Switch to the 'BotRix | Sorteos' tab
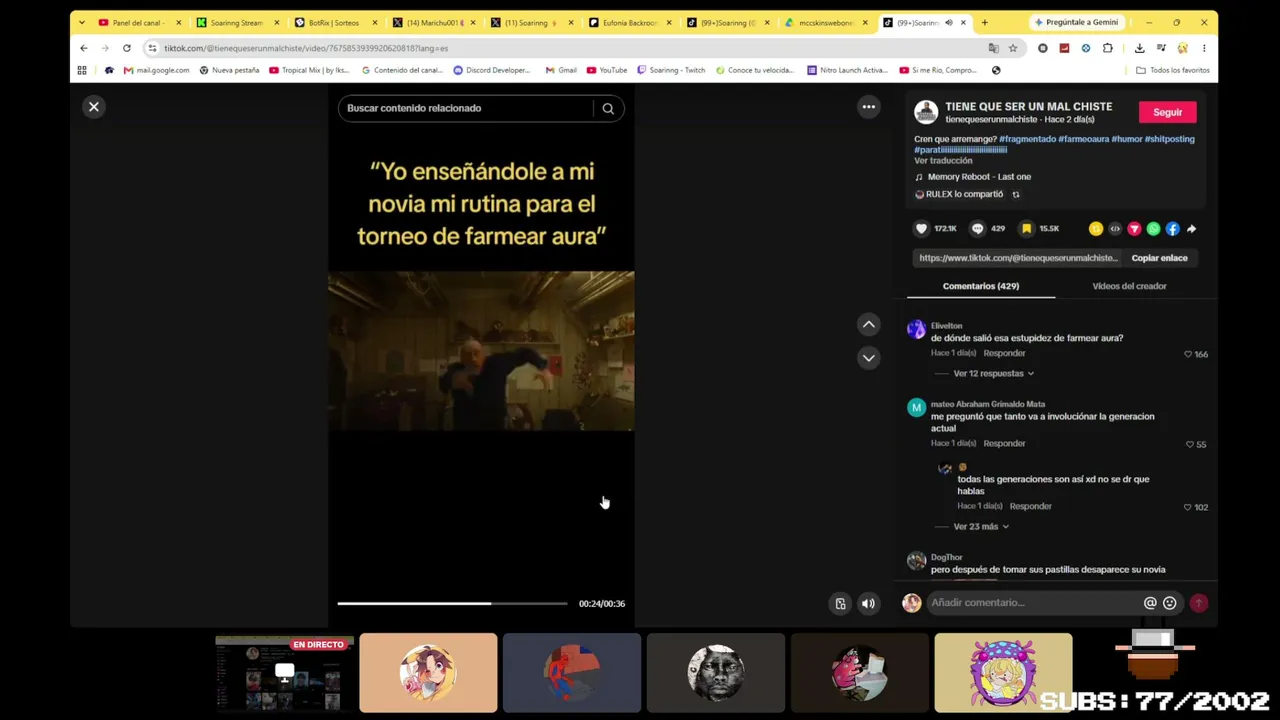The width and height of the screenshot is (1280, 720). coord(334,22)
